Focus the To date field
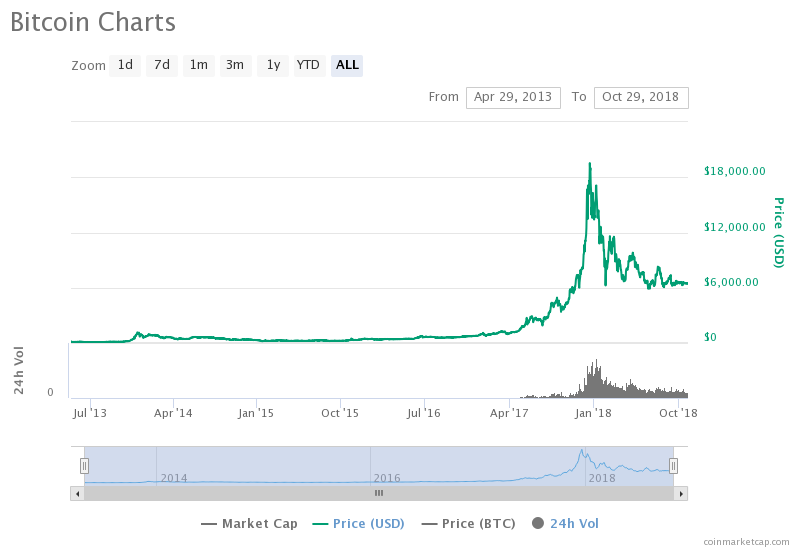The image size is (800, 550). point(641,97)
